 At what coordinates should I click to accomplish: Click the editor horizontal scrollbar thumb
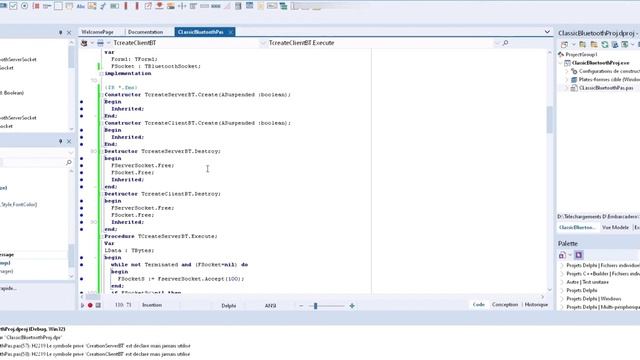pos(93,297)
